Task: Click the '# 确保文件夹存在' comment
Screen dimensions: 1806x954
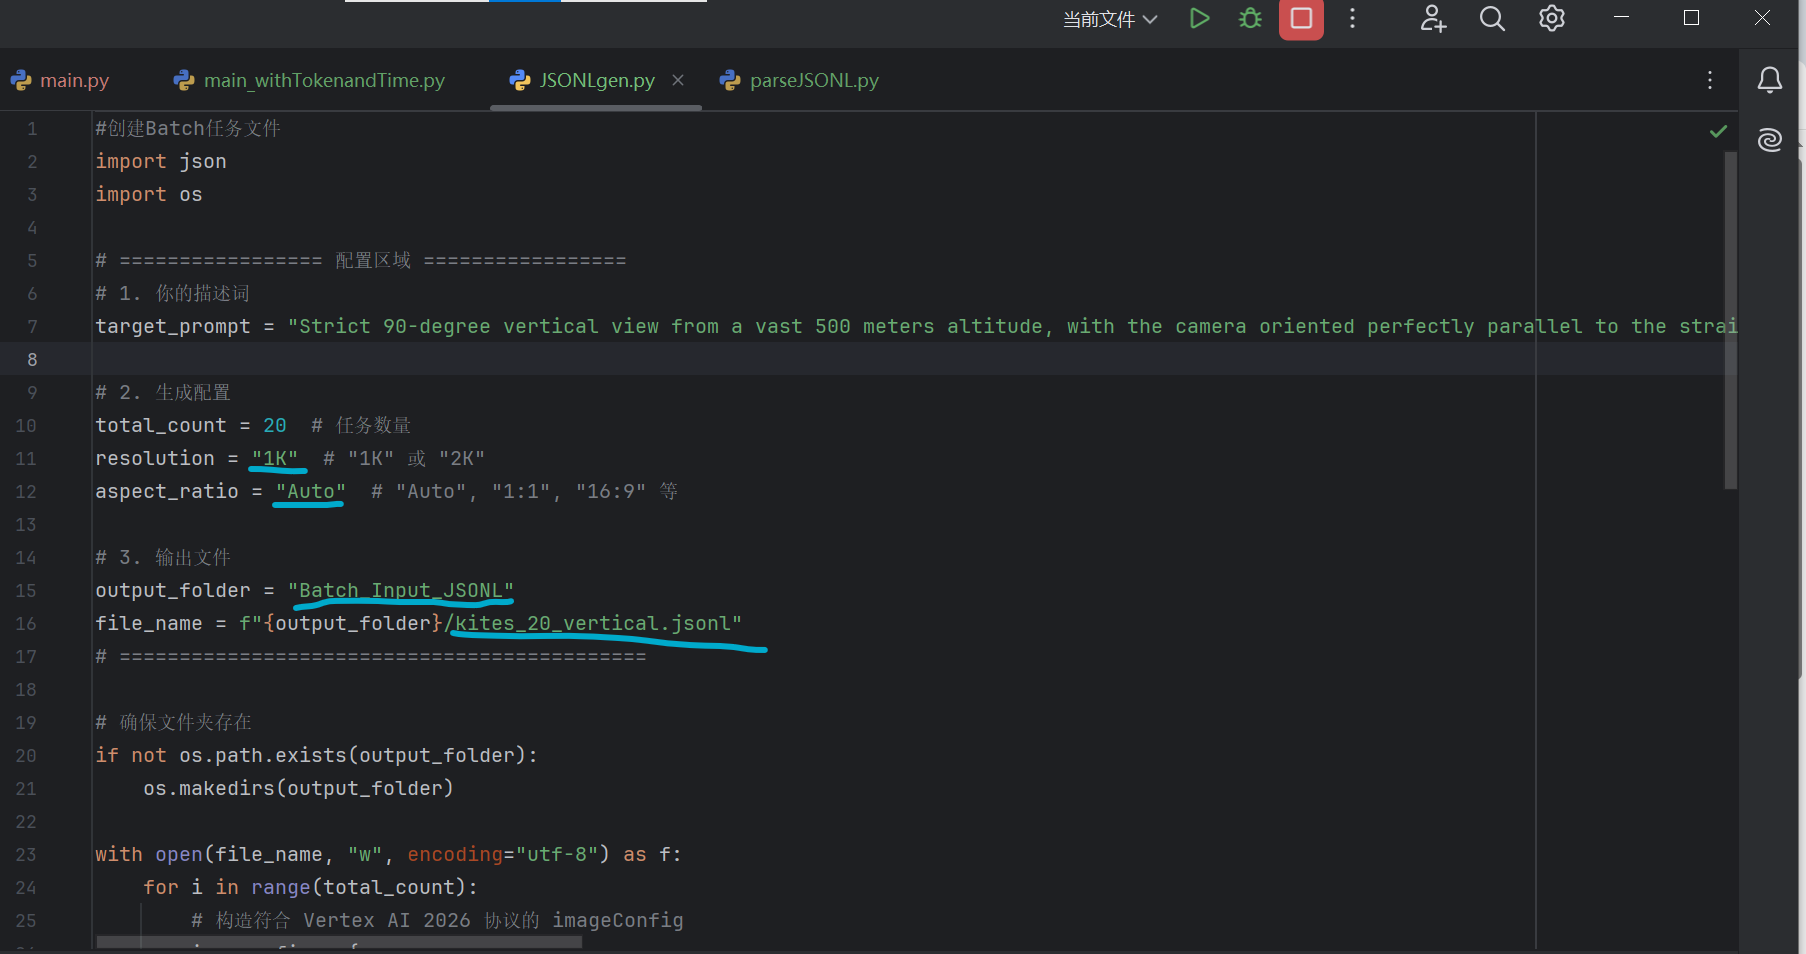Action: click(x=174, y=722)
